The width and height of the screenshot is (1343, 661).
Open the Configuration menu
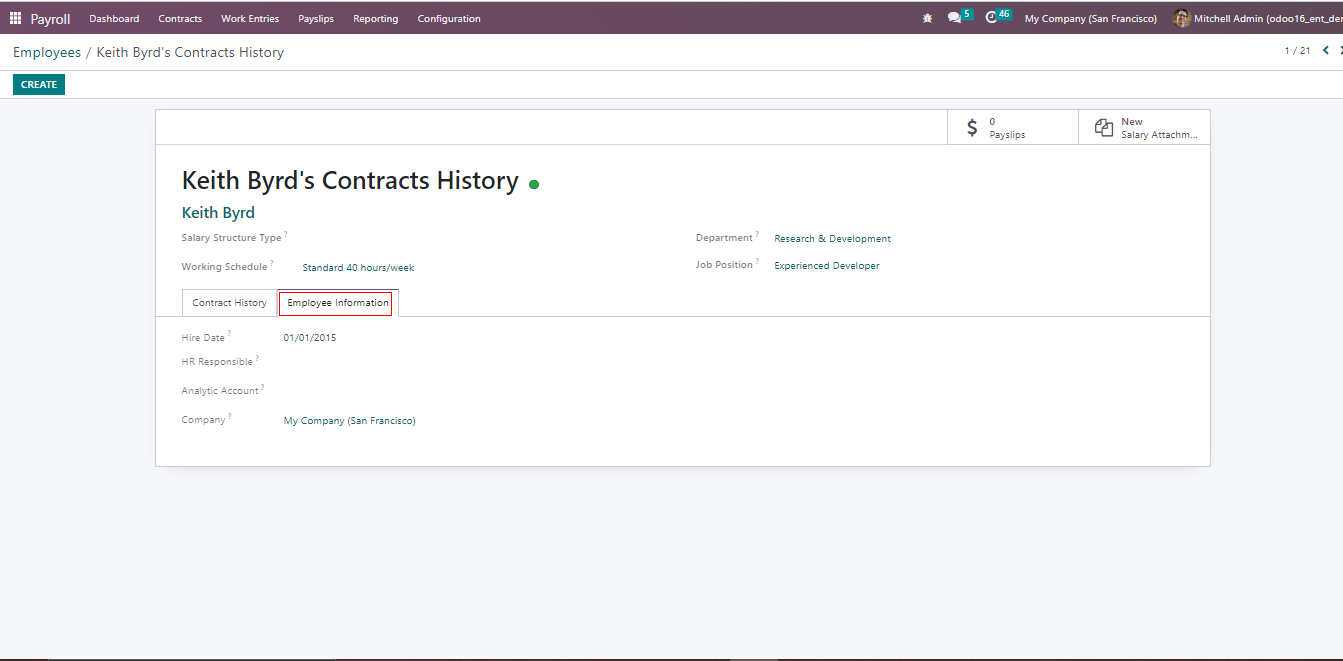[448, 18]
